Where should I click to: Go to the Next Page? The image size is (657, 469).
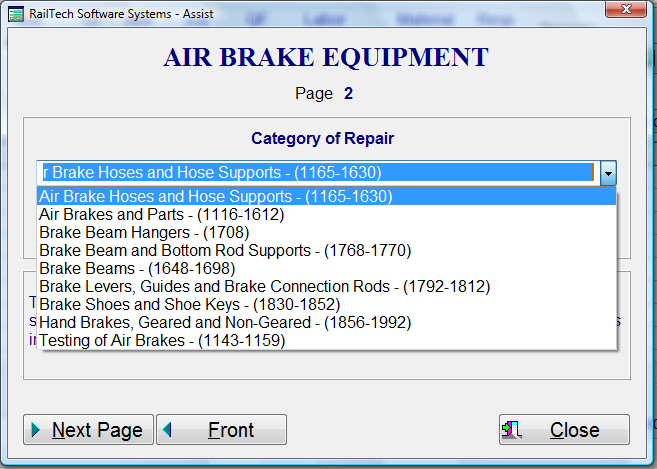pos(88,430)
